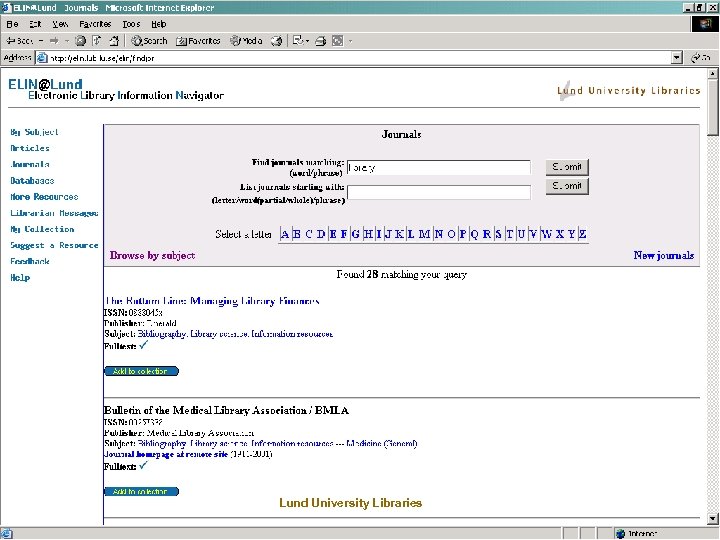Click the New journals link
The image size is (720, 540).
click(x=664, y=255)
